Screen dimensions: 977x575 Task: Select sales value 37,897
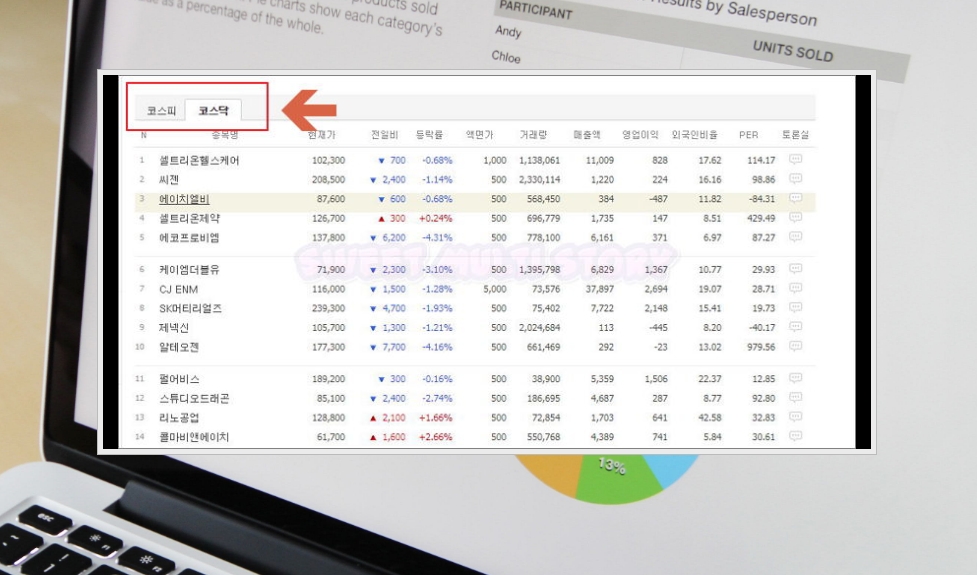pos(599,289)
